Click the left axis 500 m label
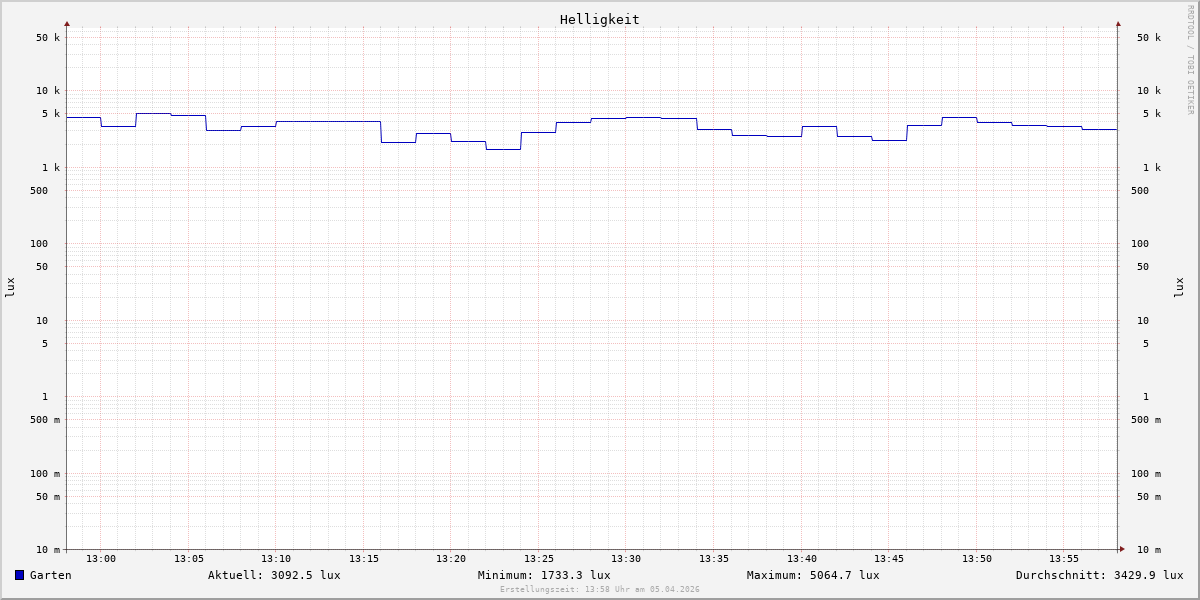 coord(45,419)
